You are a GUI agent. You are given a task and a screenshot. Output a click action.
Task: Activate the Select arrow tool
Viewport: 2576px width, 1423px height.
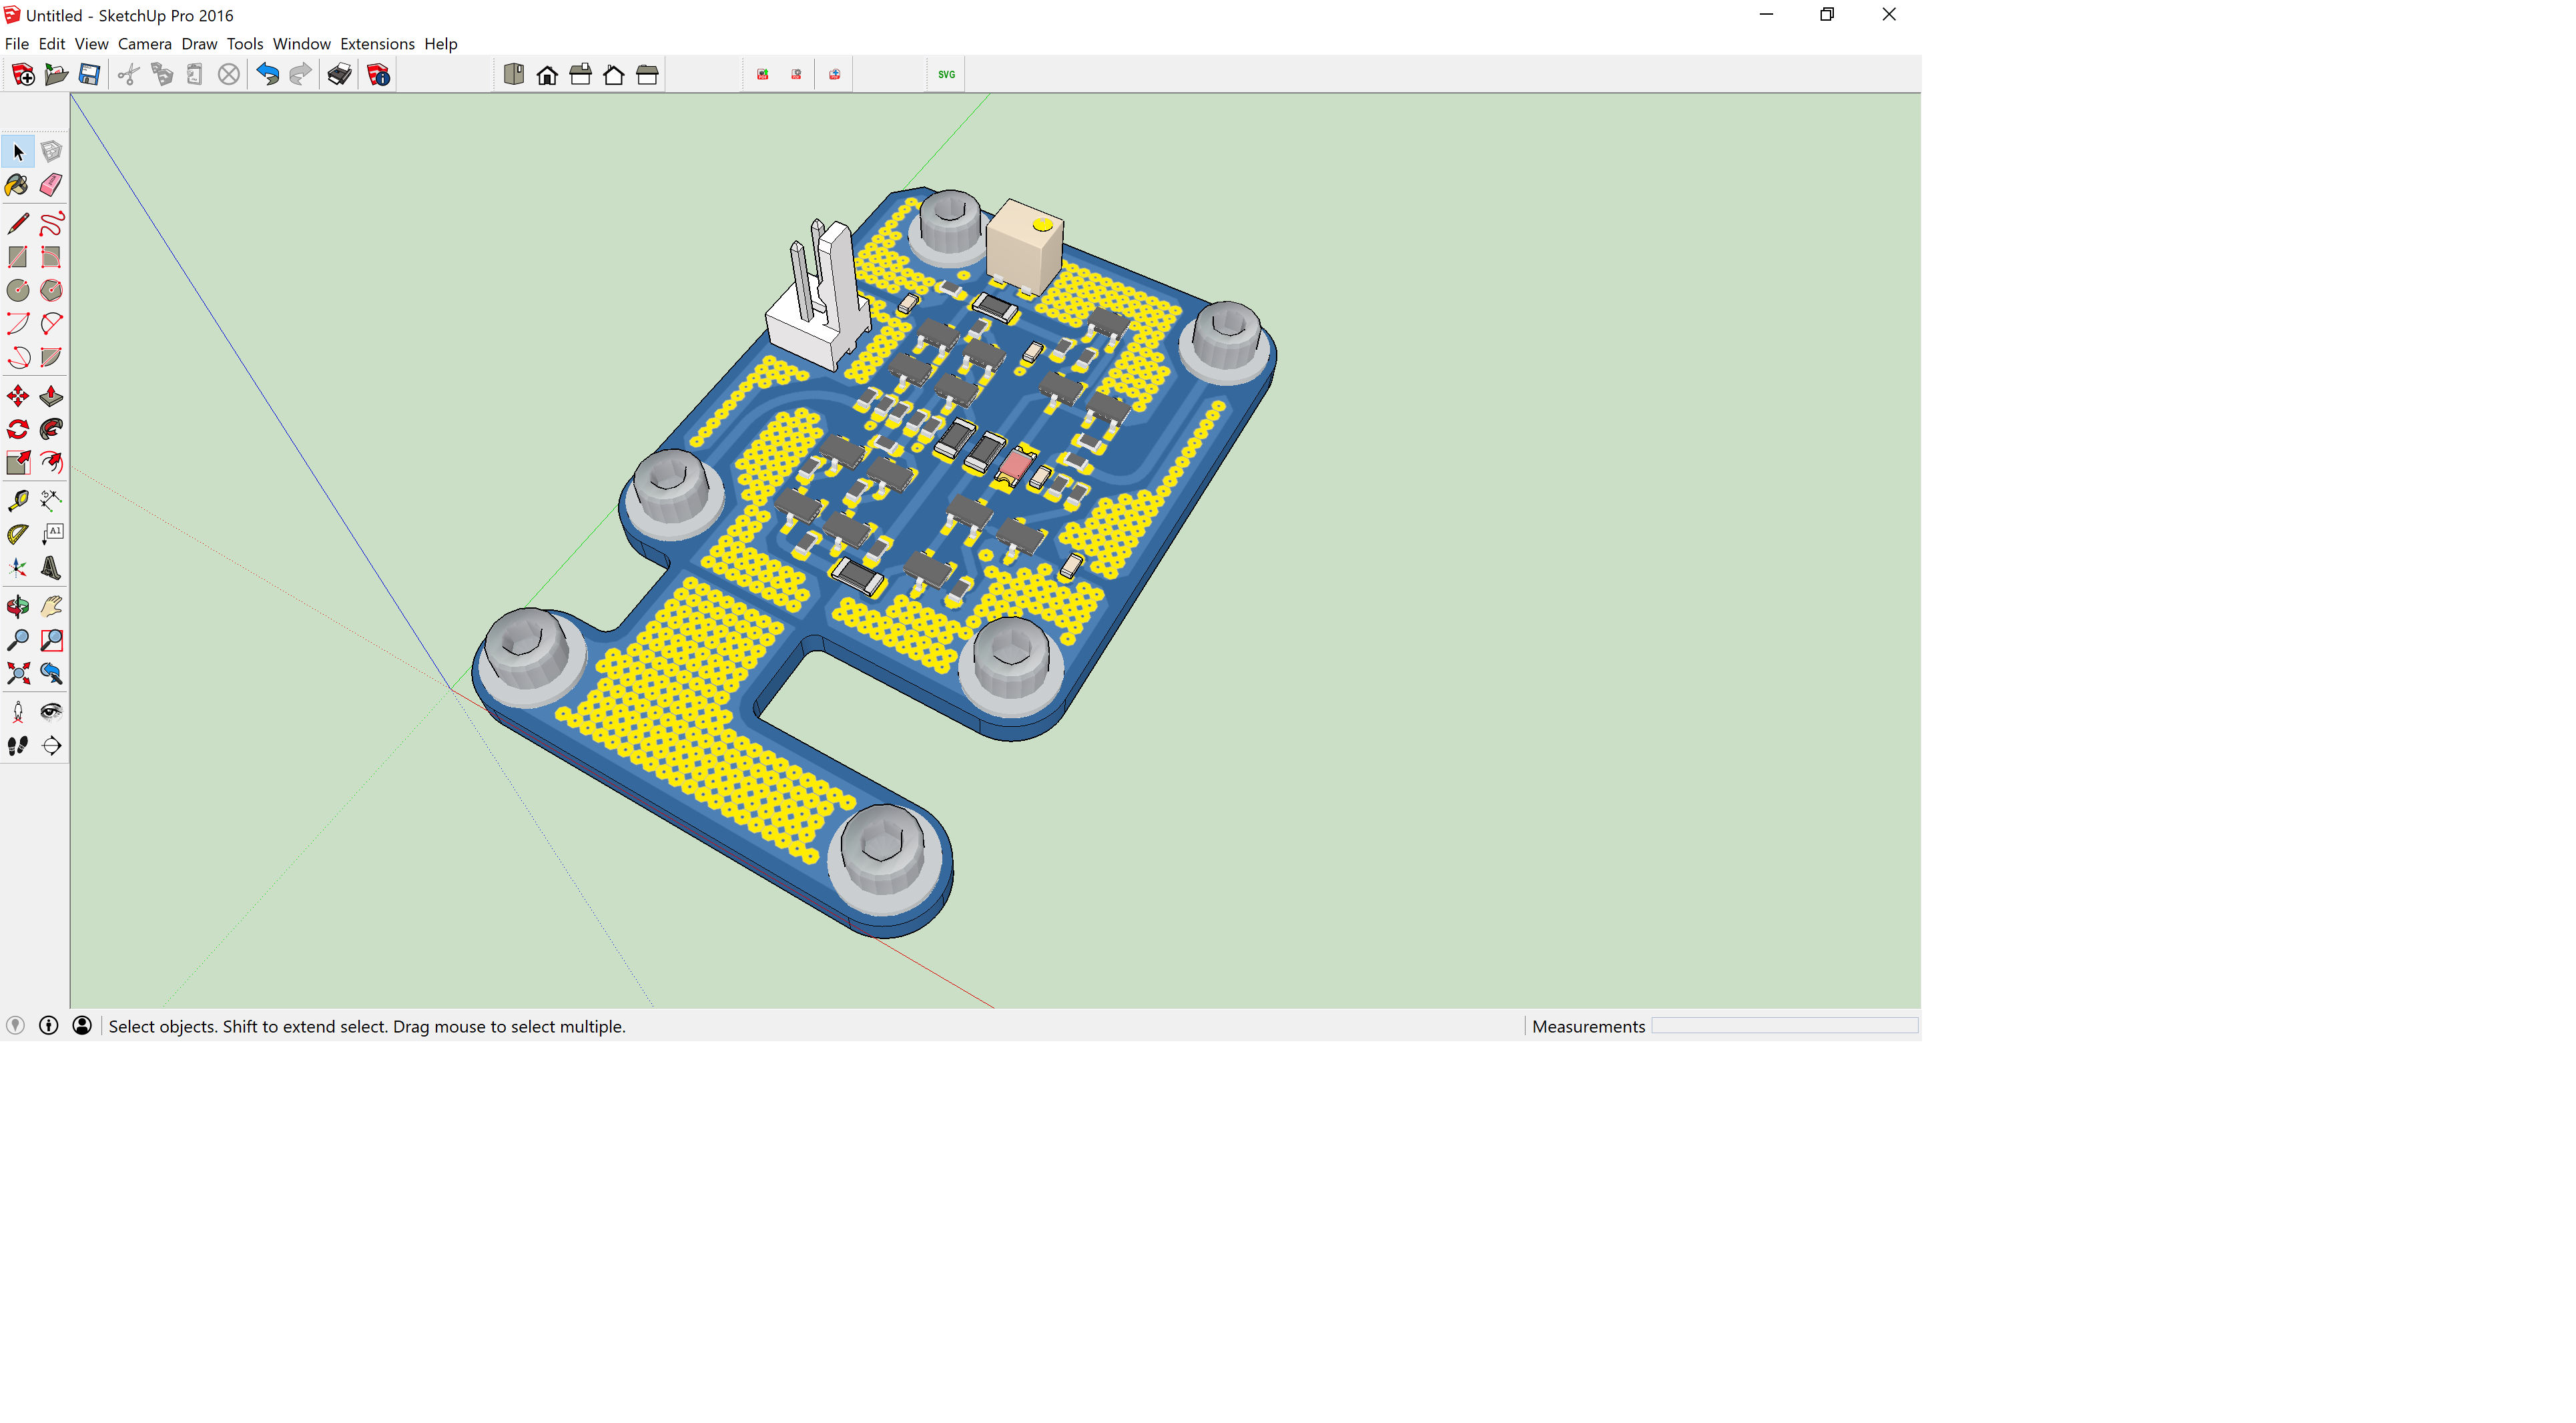tap(18, 152)
